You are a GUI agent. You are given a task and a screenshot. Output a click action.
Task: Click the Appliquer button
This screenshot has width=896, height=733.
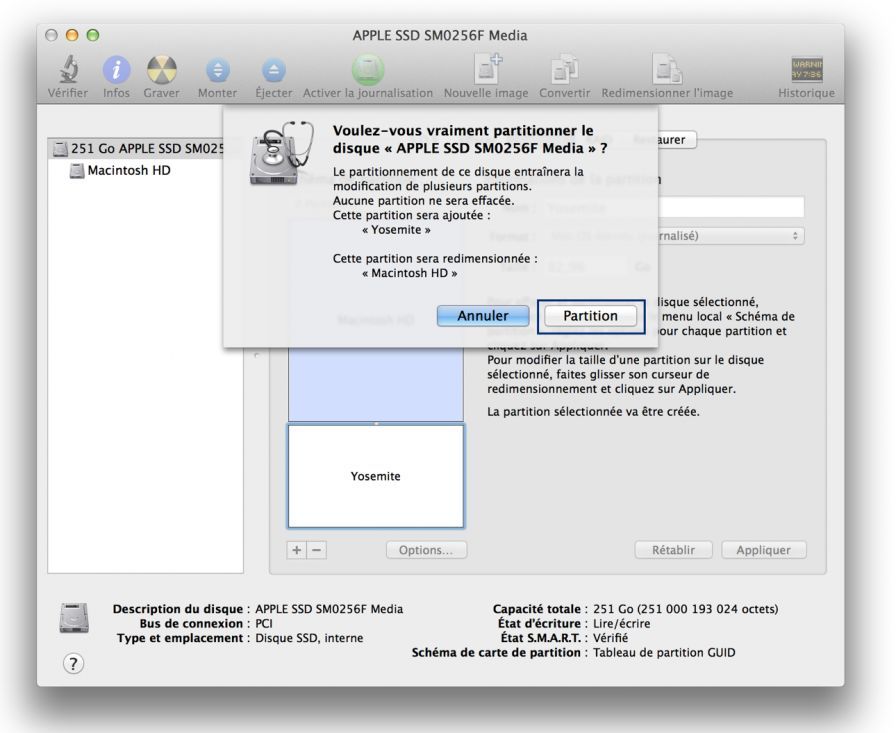[763, 550]
